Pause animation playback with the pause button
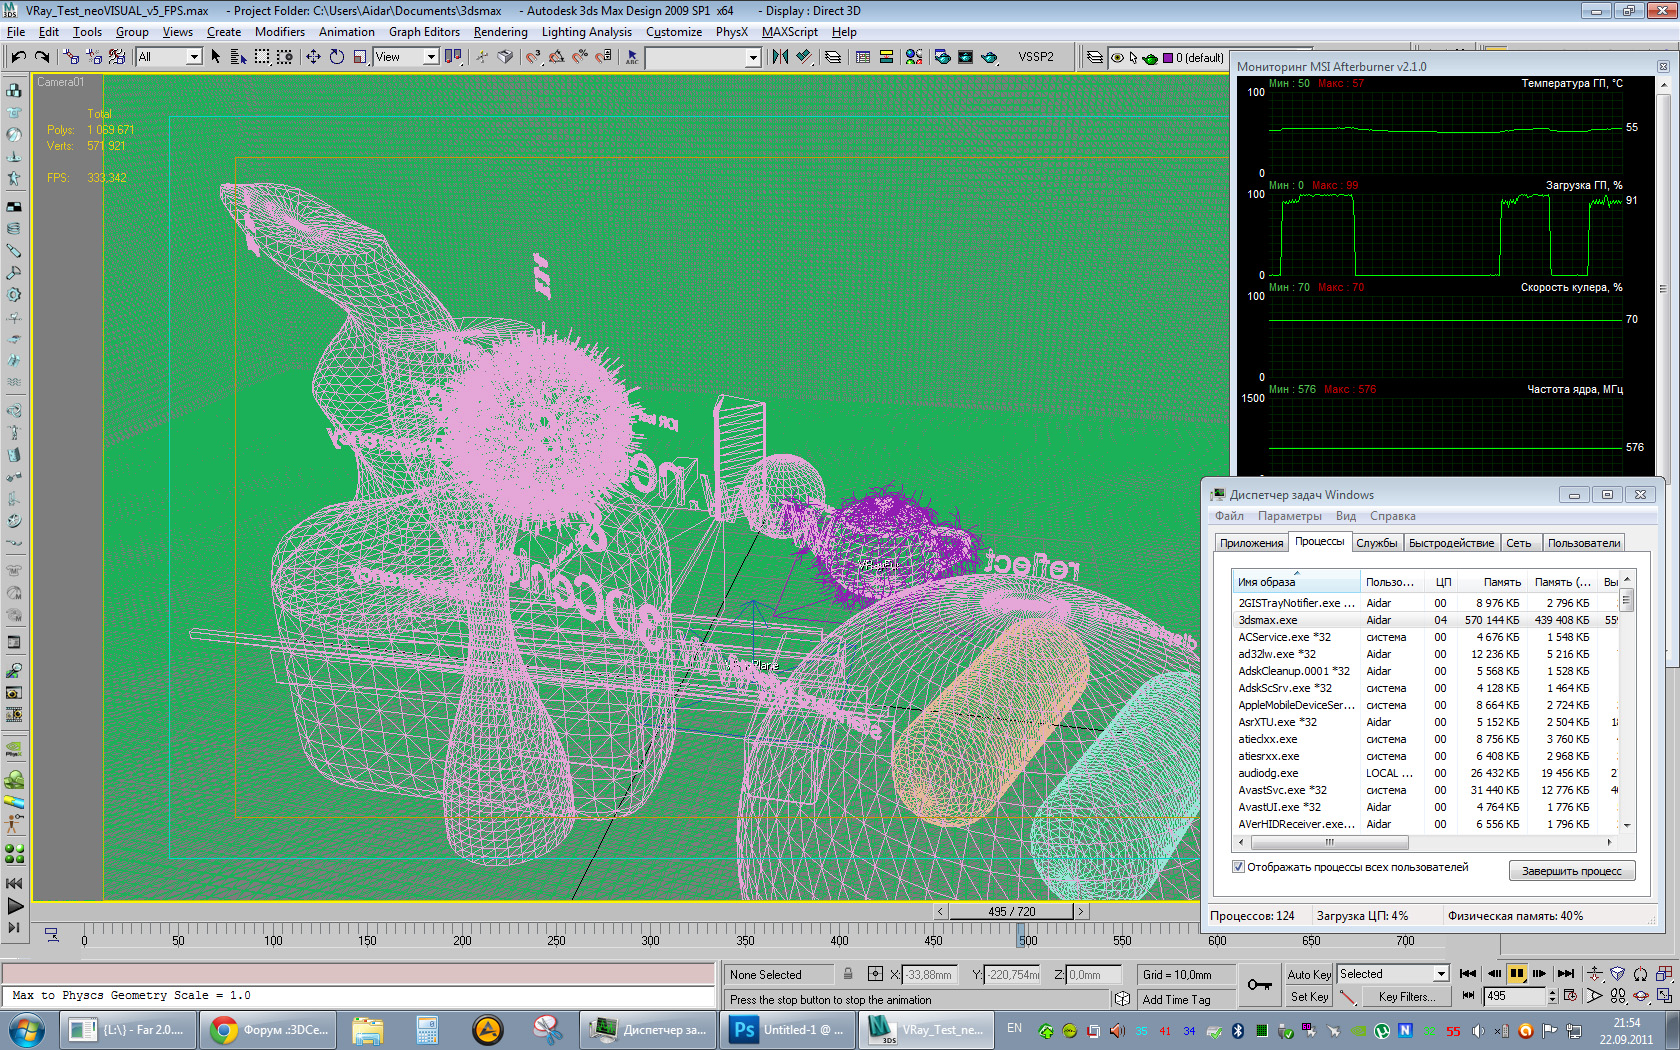 [x=1517, y=974]
